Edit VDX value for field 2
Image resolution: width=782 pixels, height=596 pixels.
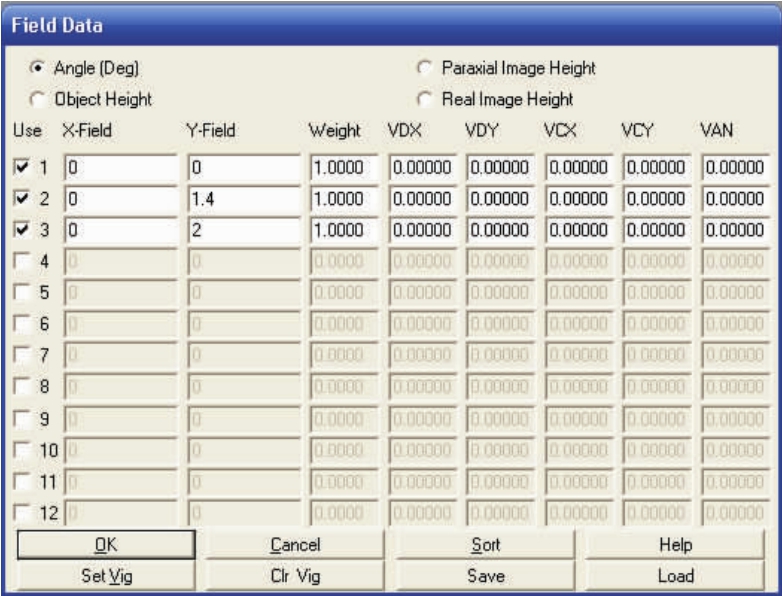tap(422, 199)
